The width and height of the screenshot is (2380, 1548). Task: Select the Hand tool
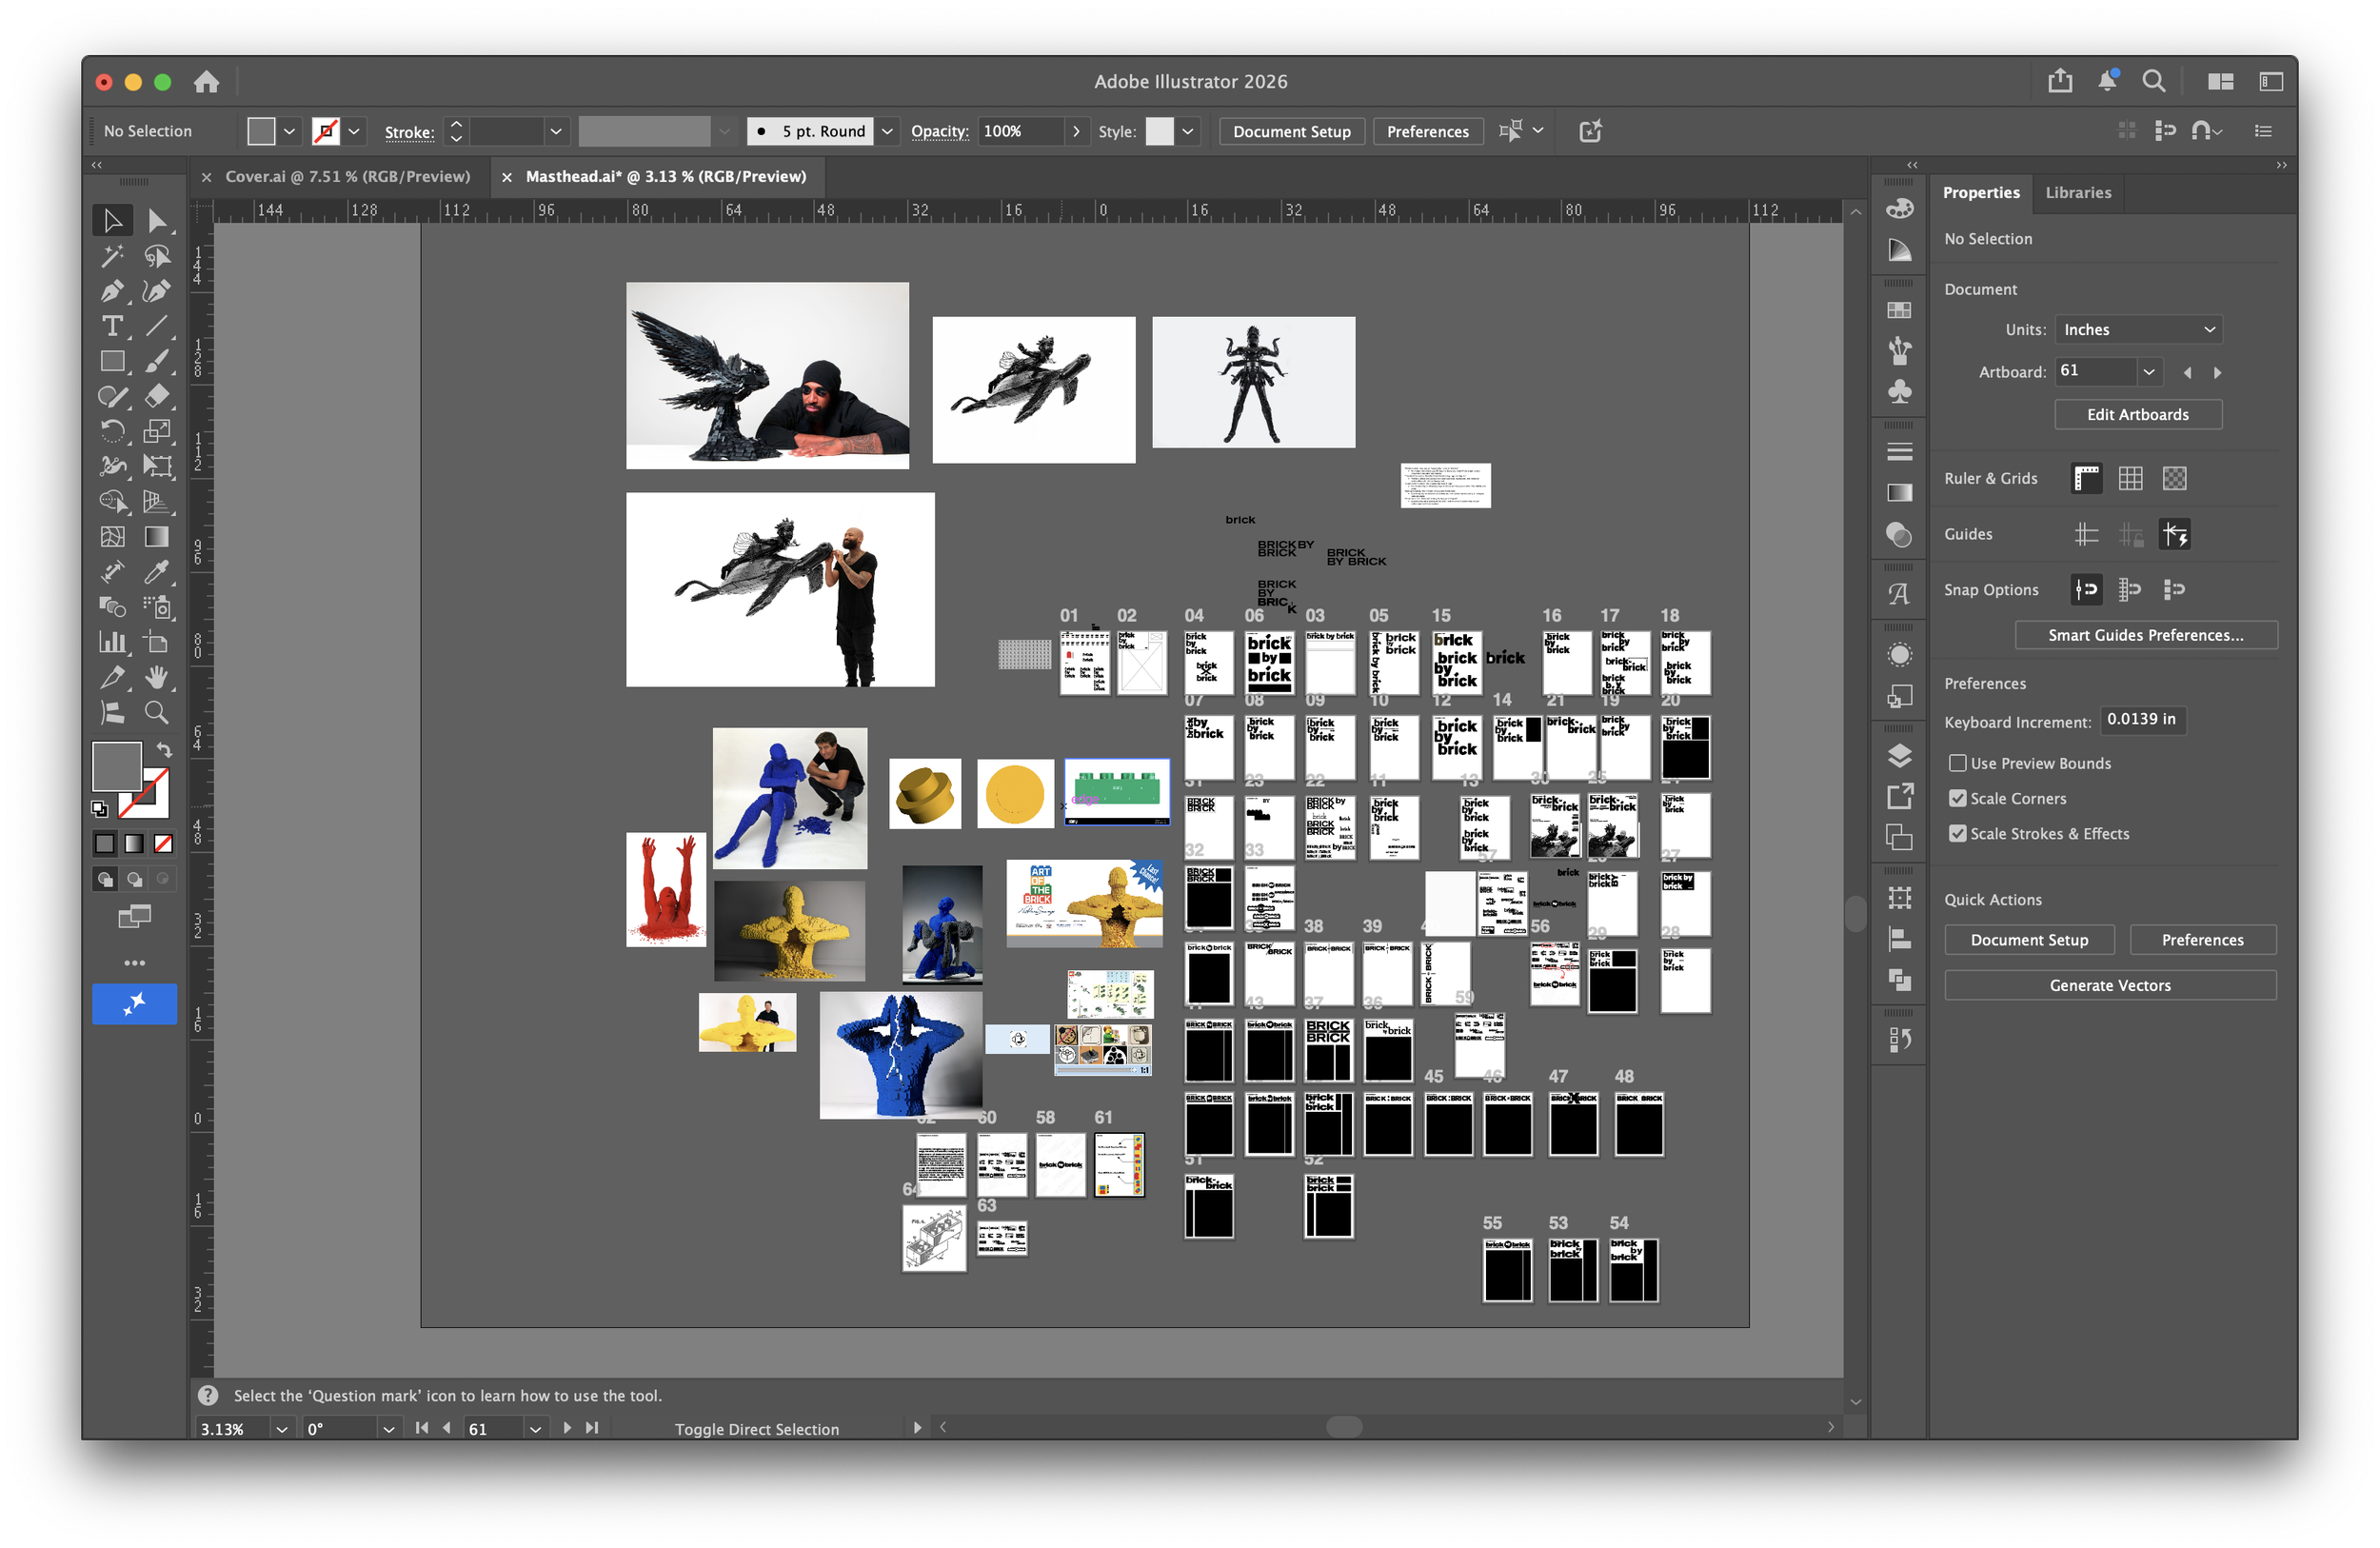156,678
